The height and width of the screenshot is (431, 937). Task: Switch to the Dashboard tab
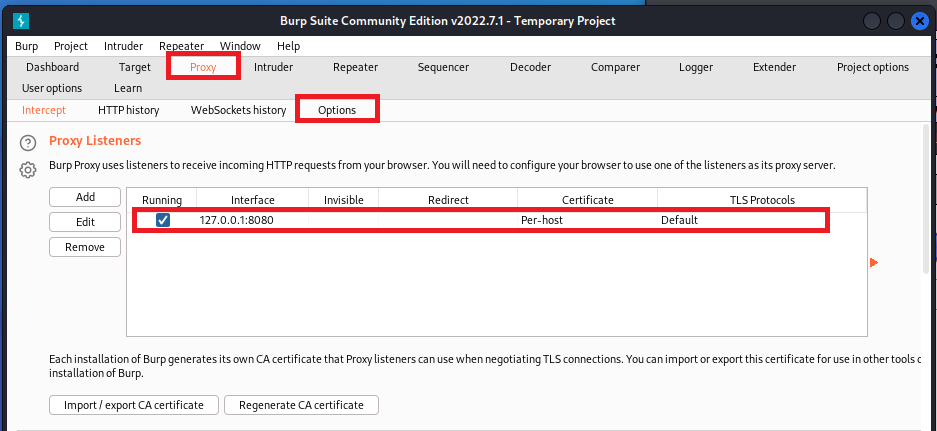[53, 67]
